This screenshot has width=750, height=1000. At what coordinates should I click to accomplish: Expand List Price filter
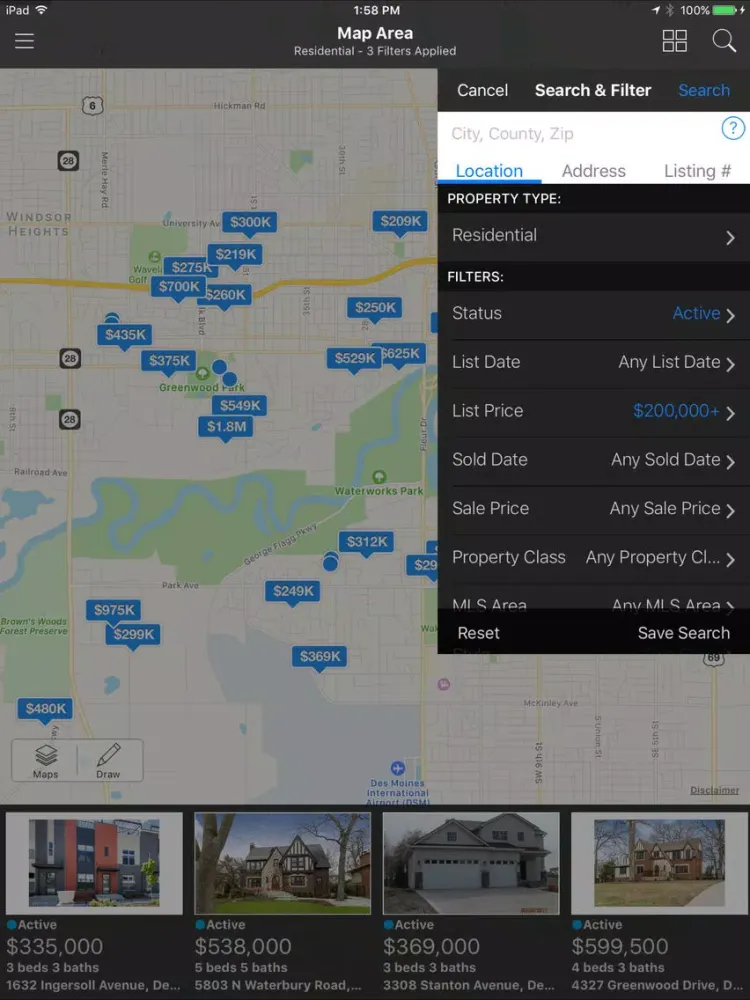coord(593,411)
